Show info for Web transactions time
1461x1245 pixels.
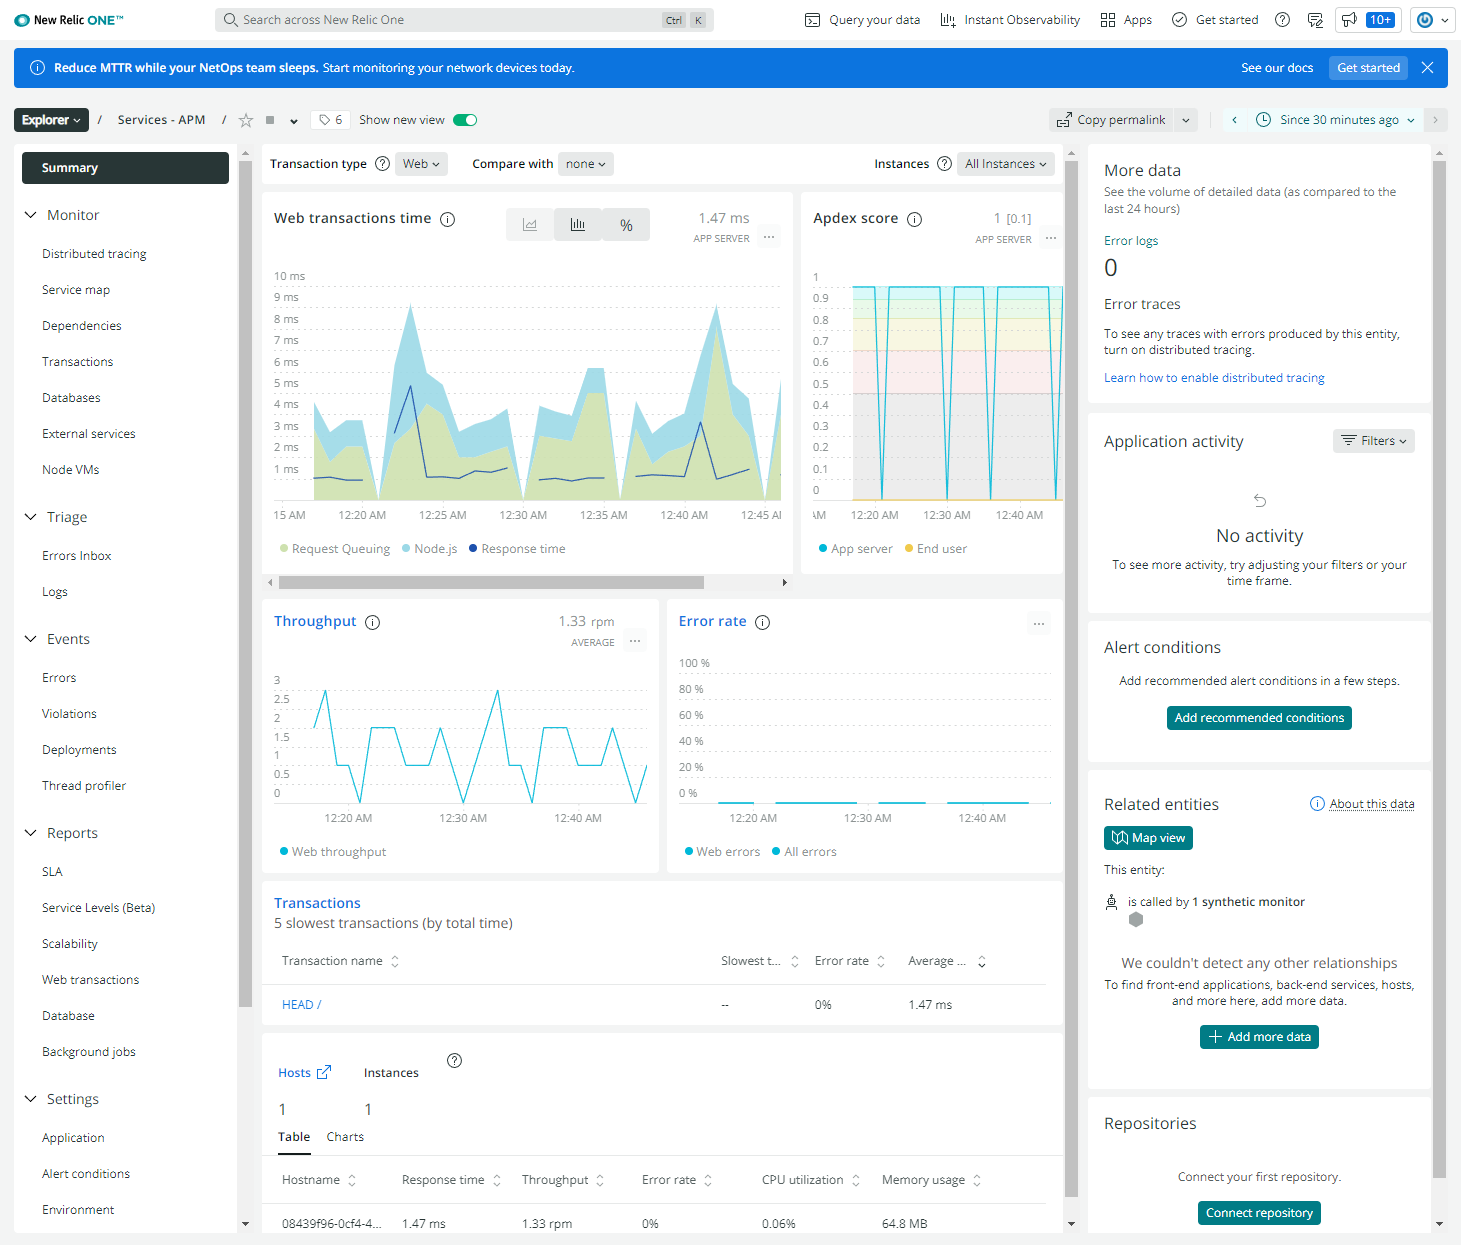[448, 219]
